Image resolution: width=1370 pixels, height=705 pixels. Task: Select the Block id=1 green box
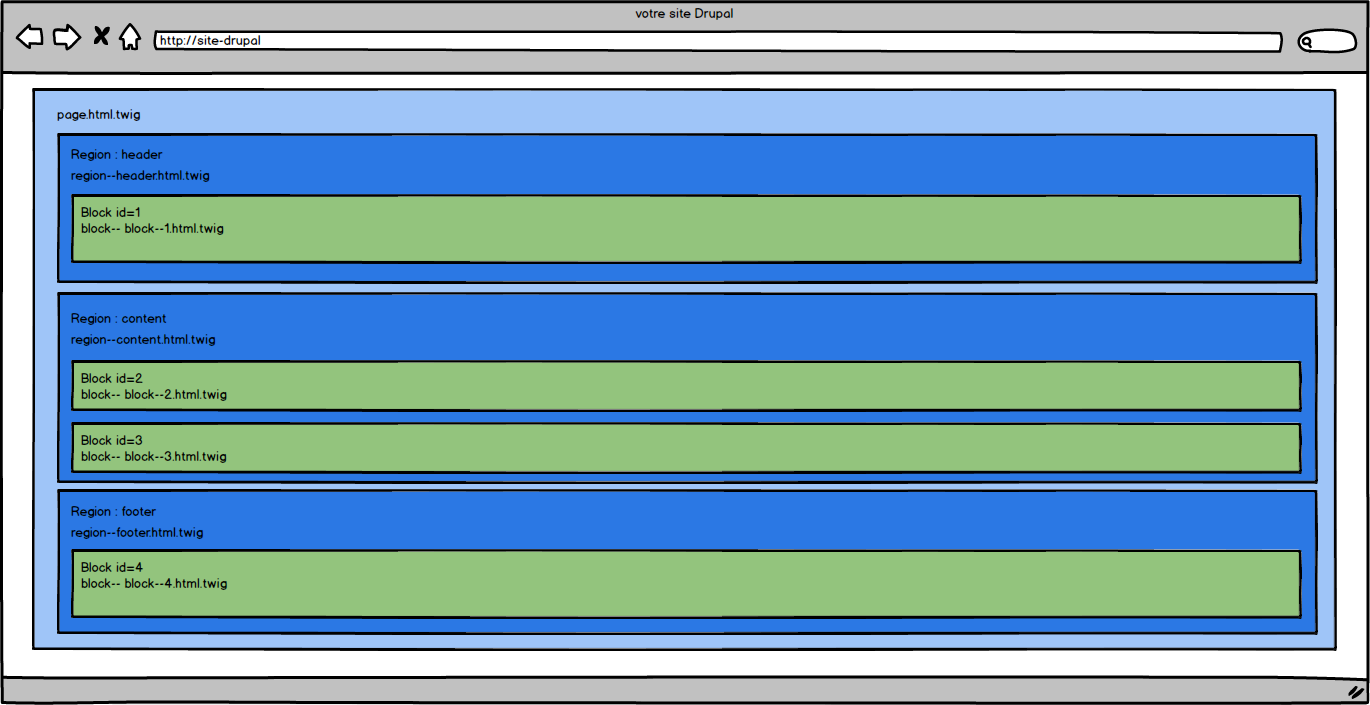[686, 229]
